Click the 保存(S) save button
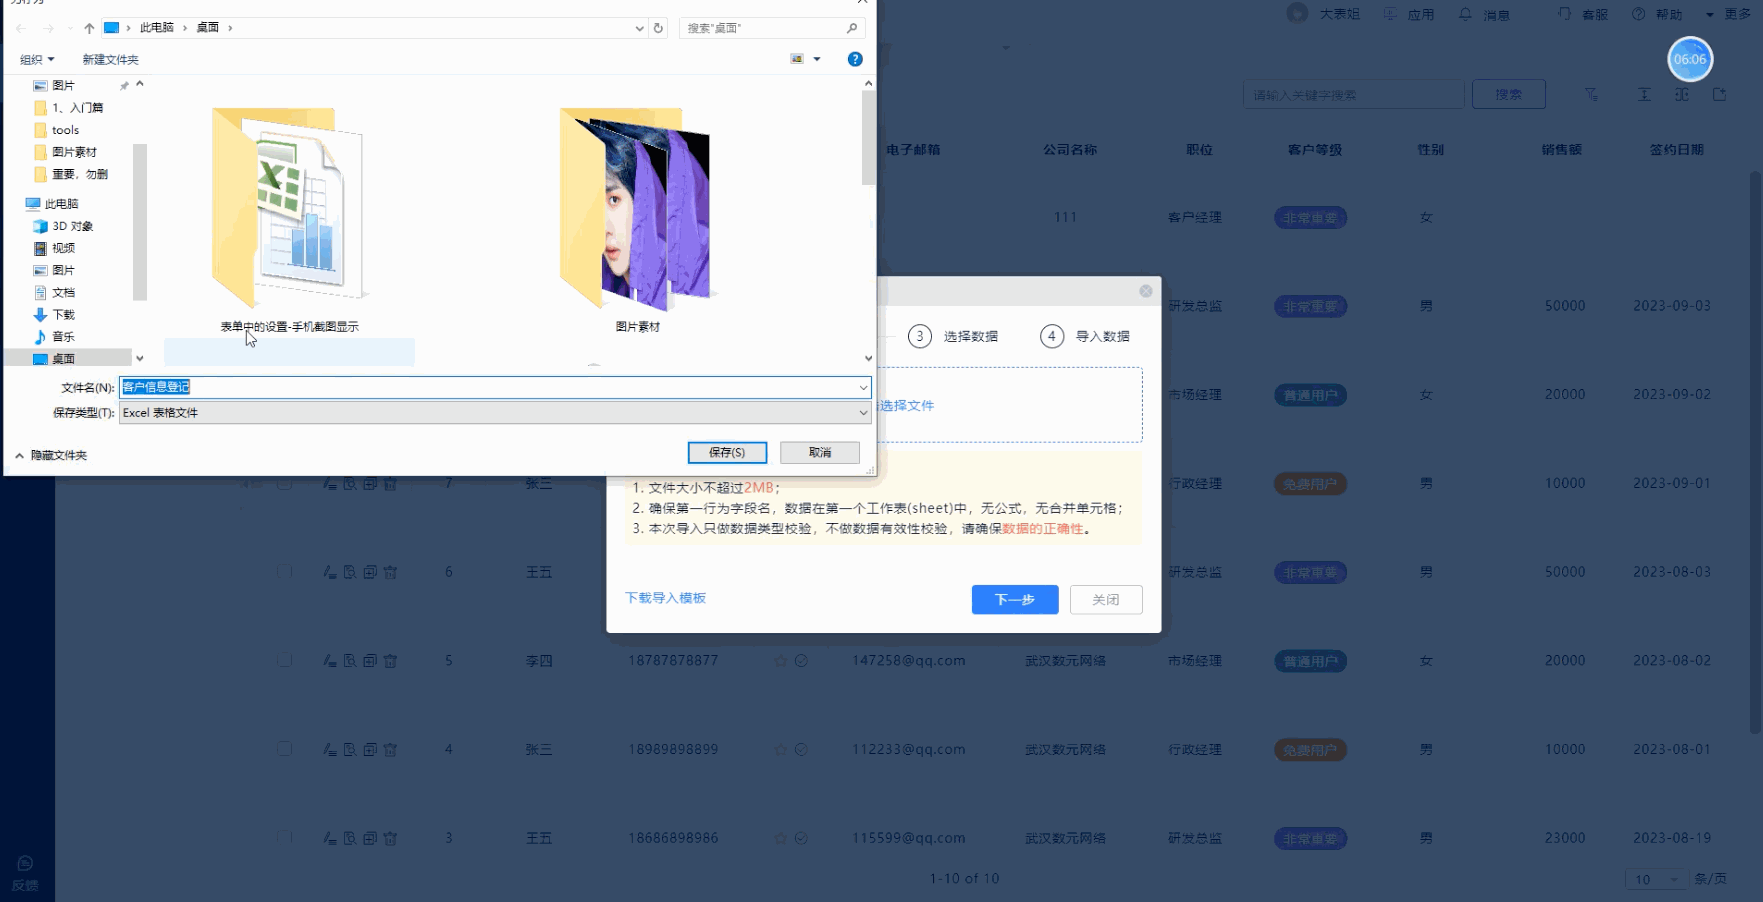The height and width of the screenshot is (902, 1763). point(727,453)
